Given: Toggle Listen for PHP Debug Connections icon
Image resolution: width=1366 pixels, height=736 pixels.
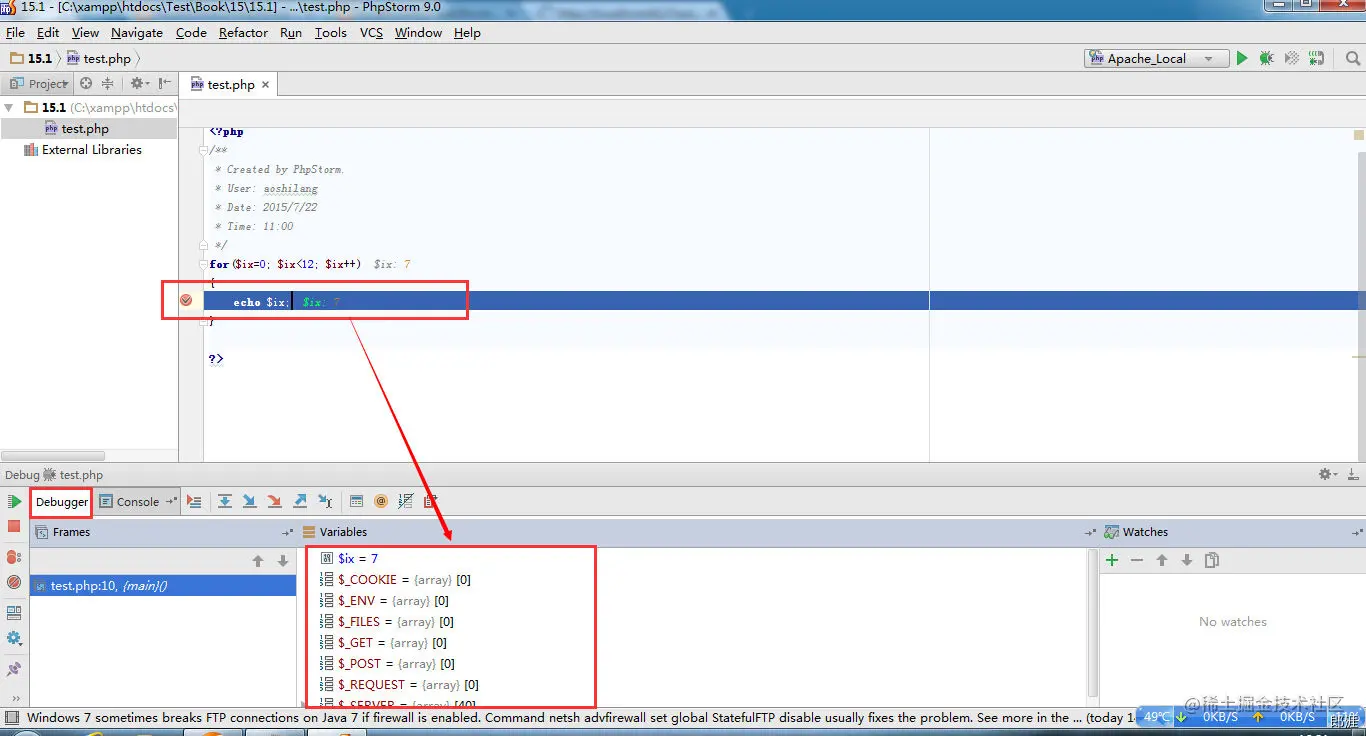Looking at the screenshot, I should [x=1316, y=59].
